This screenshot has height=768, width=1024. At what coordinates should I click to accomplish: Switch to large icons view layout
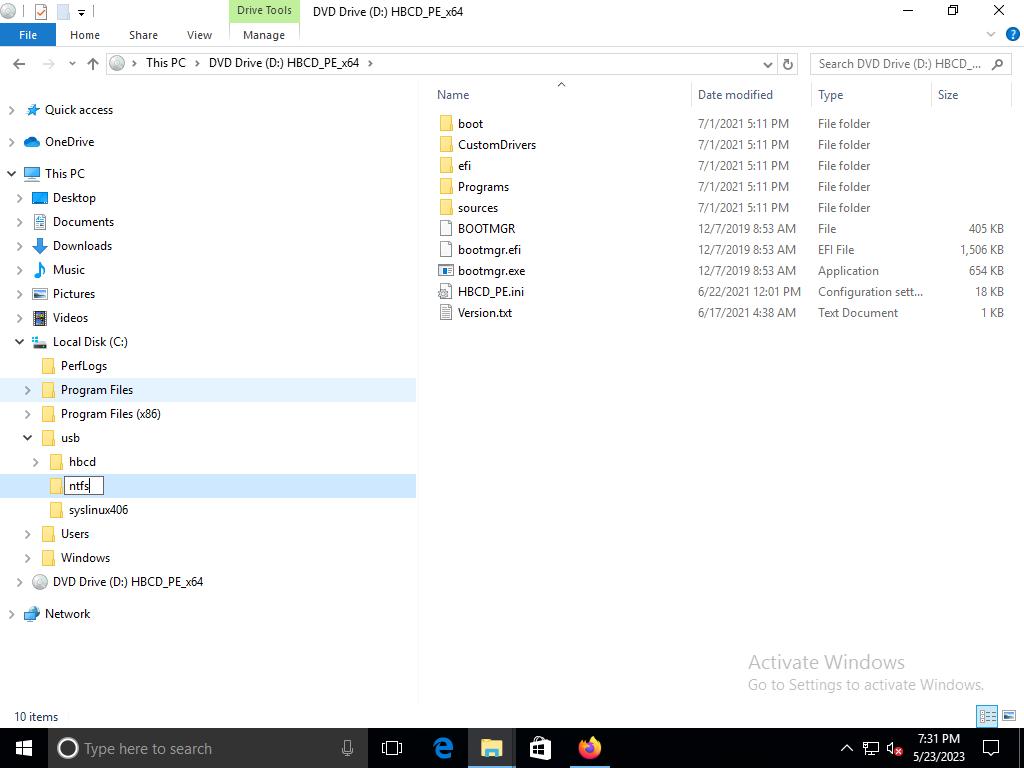click(1008, 716)
